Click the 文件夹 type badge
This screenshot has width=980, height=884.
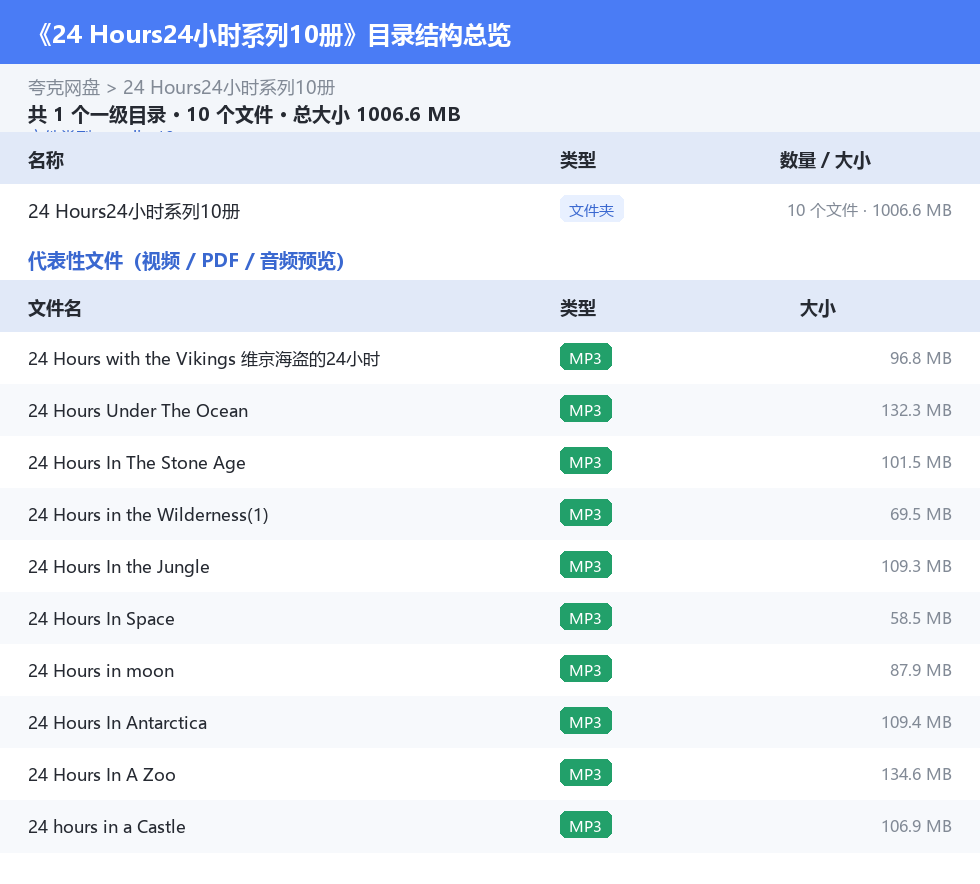tap(591, 210)
